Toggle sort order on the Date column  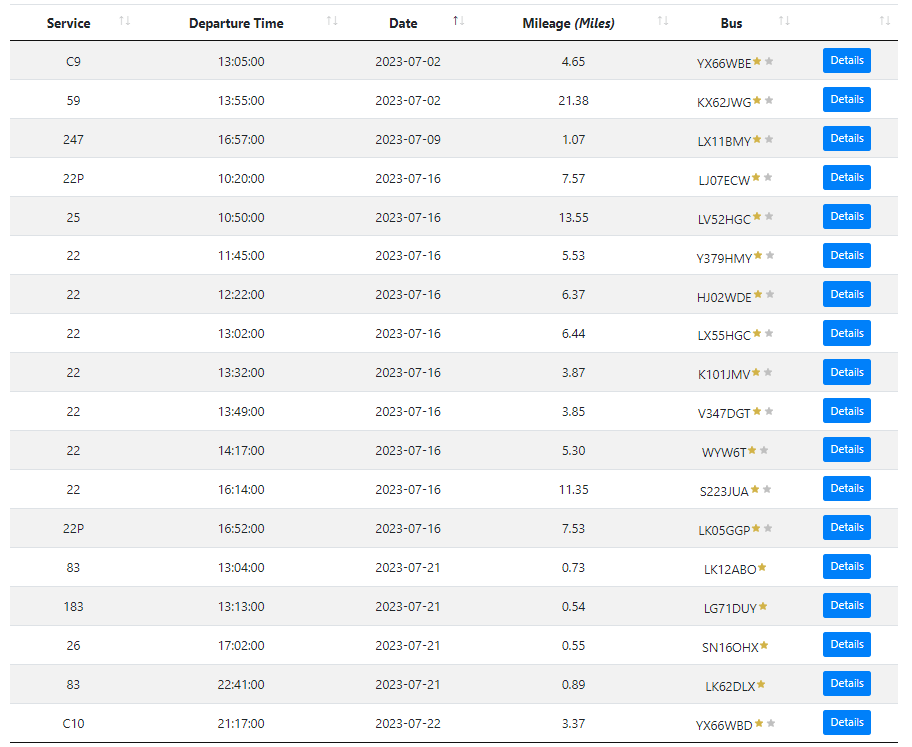click(x=403, y=23)
